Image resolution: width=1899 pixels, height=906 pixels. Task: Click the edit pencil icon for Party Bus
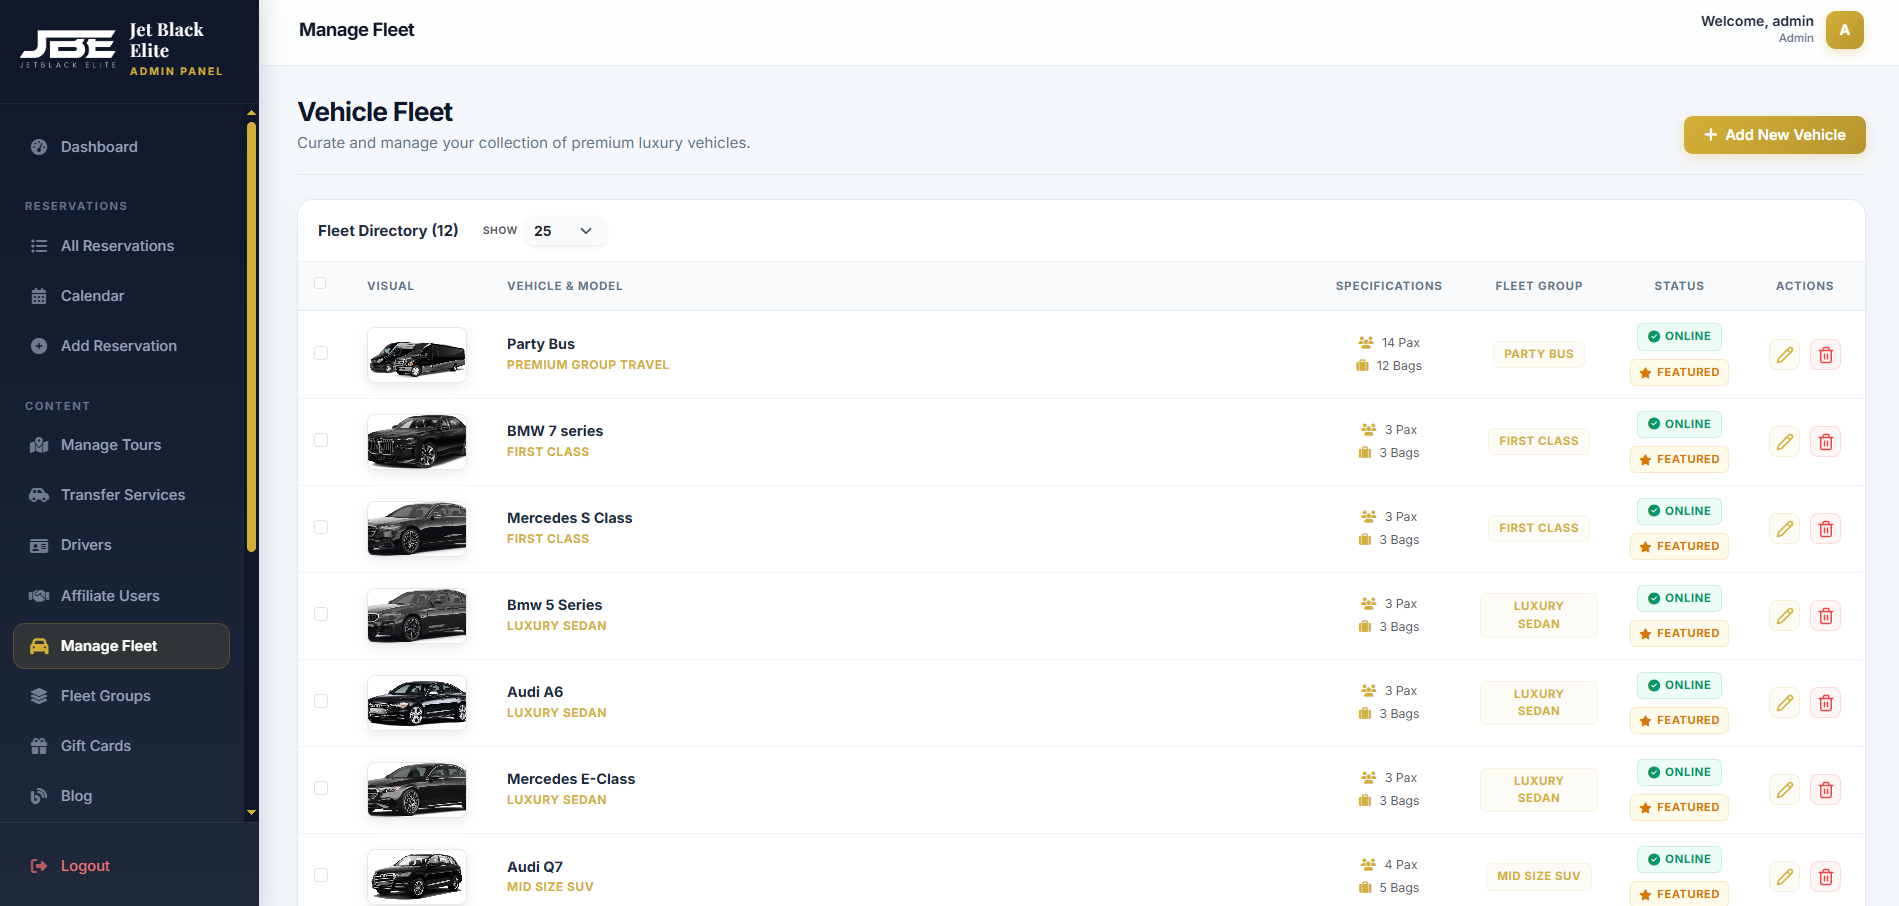pyautogui.click(x=1784, y=355)
